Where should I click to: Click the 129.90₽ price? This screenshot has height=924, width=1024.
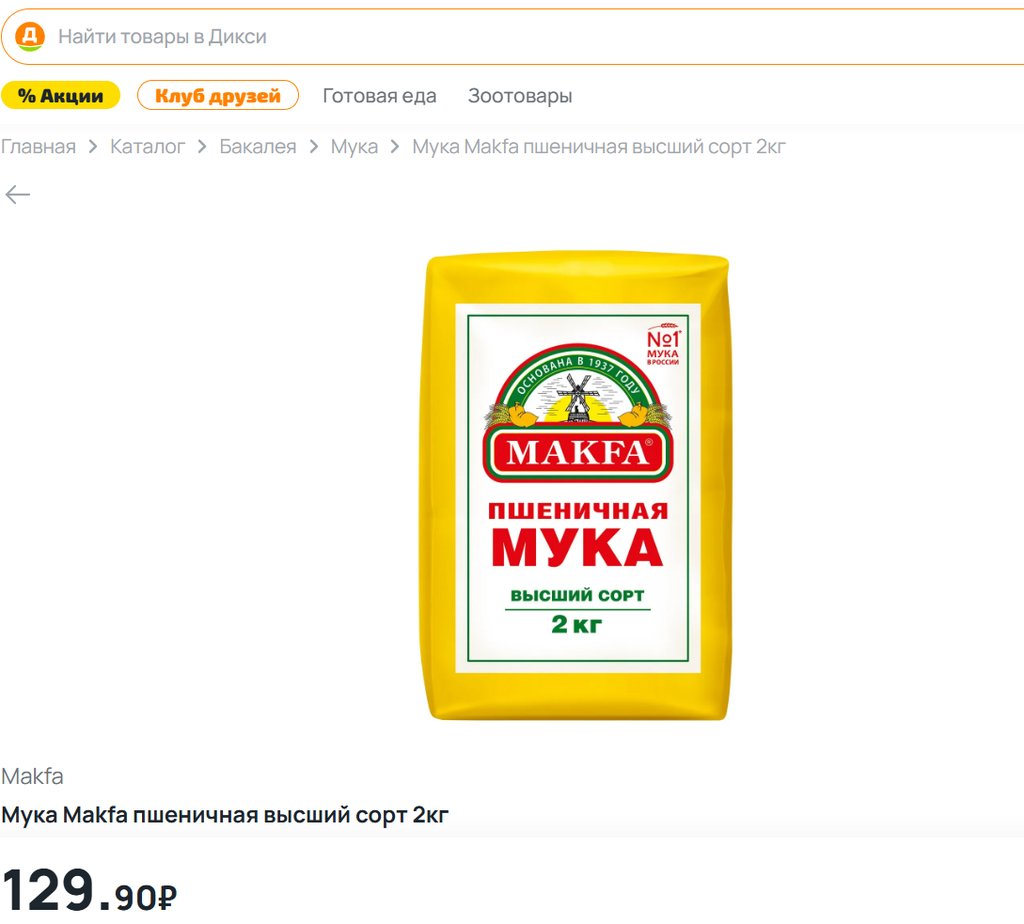point(90,889)
